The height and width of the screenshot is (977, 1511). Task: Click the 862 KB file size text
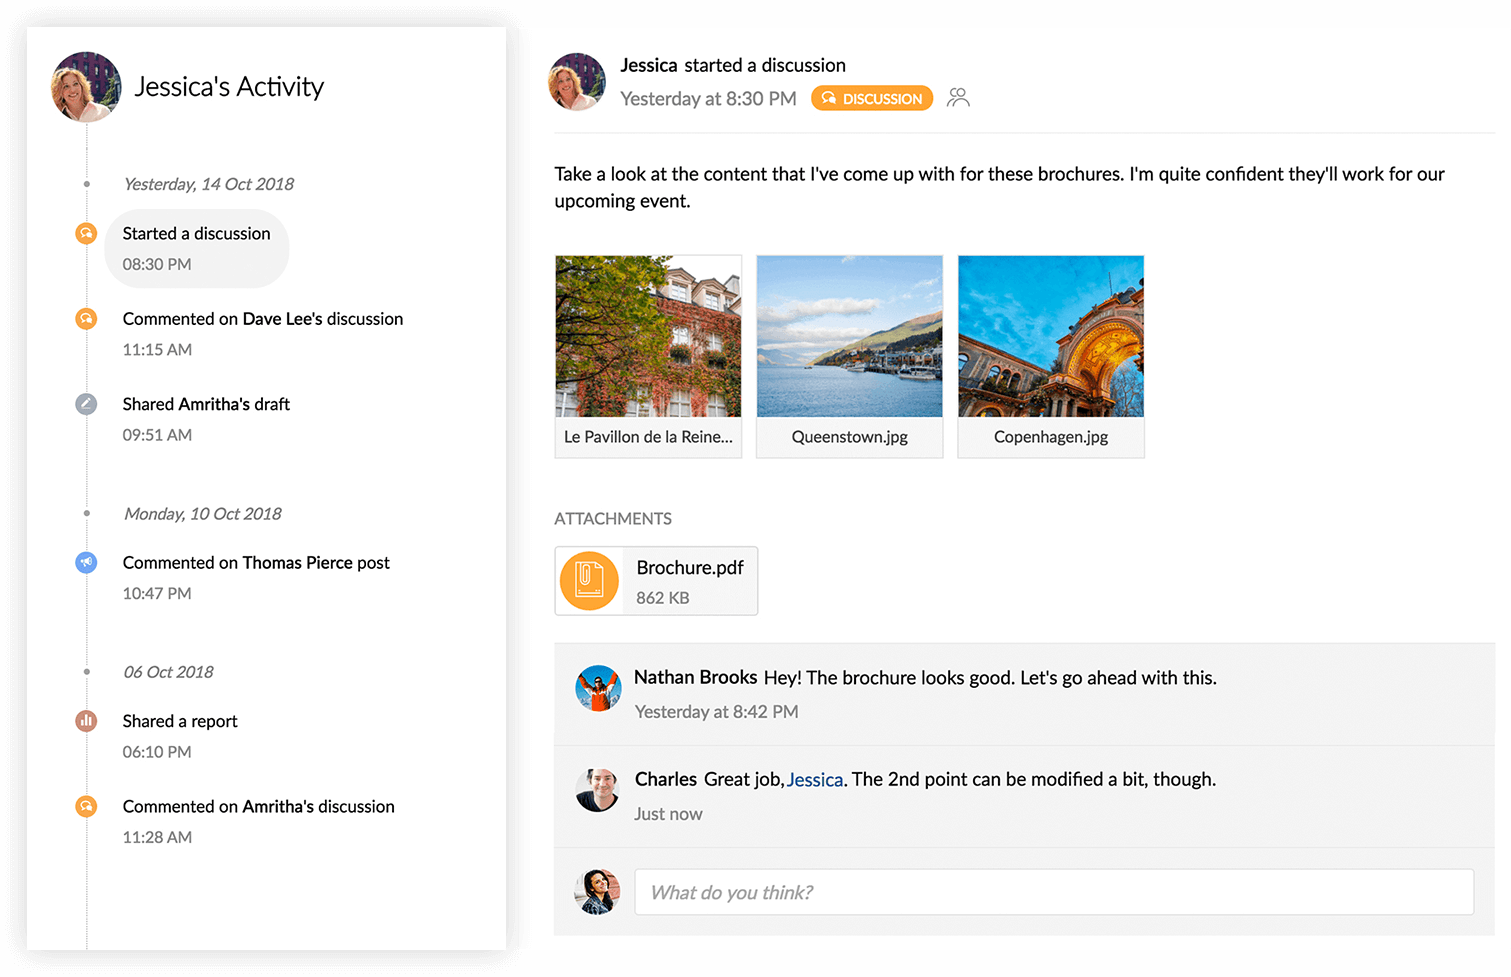[663, 598]
